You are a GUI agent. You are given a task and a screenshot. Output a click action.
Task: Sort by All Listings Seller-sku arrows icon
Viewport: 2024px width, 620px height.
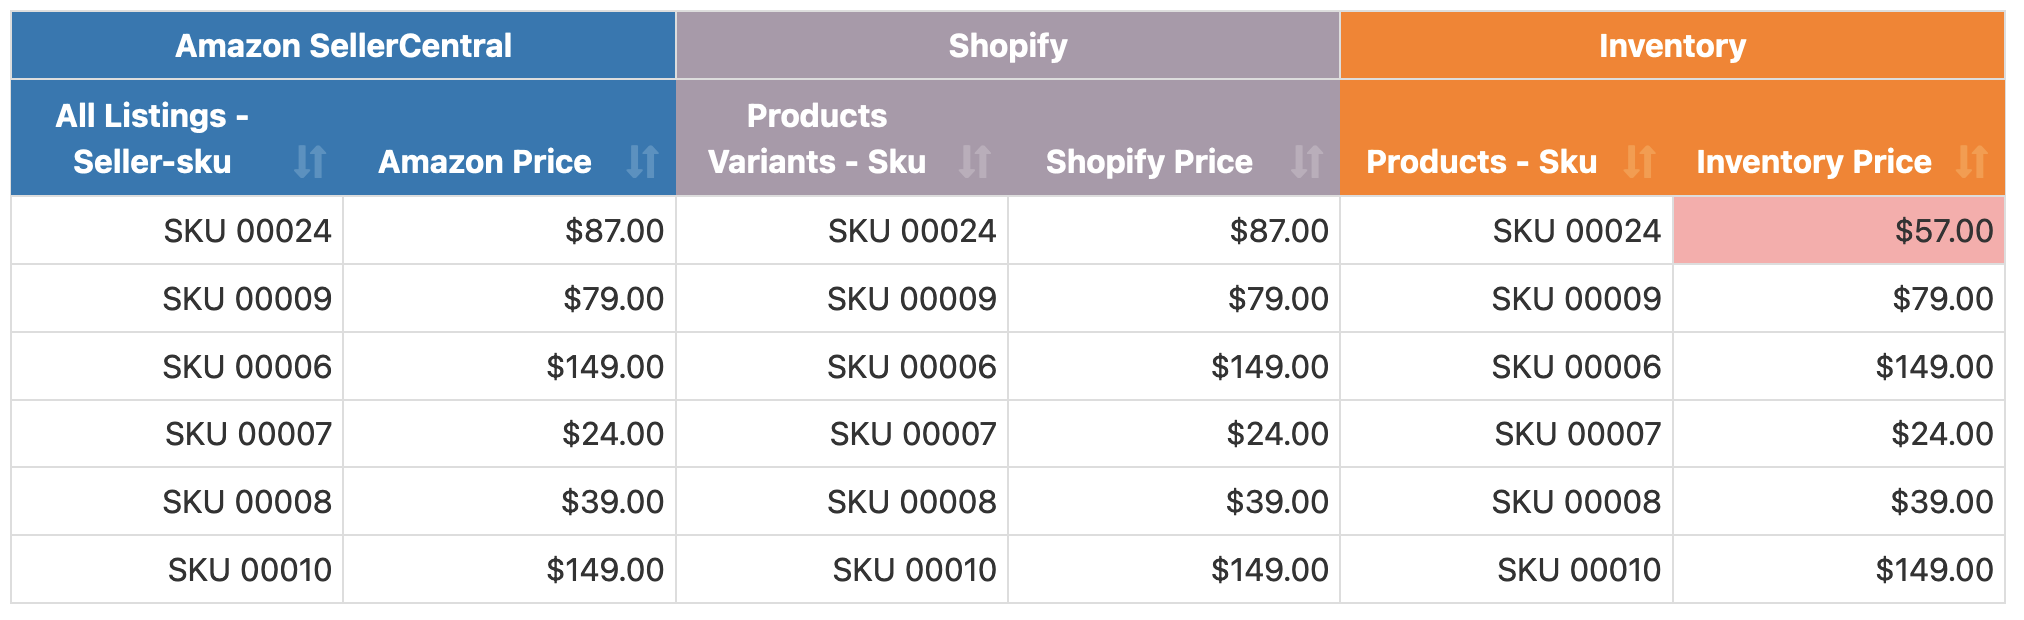click(x=310, y=162)
